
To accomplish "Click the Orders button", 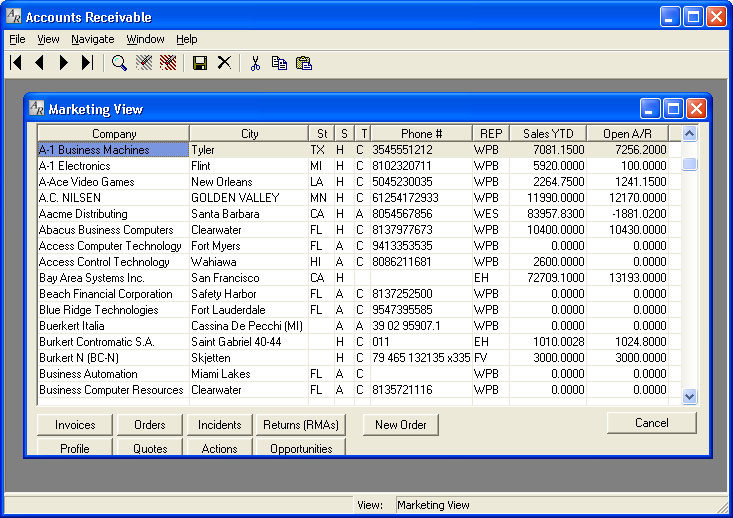I will point(150,424).
